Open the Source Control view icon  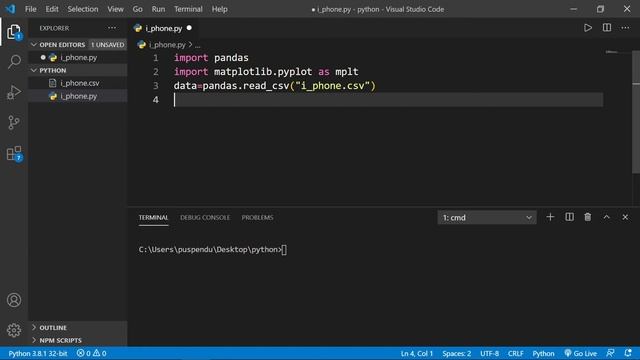pyautogui.click(x=14, y=122)
